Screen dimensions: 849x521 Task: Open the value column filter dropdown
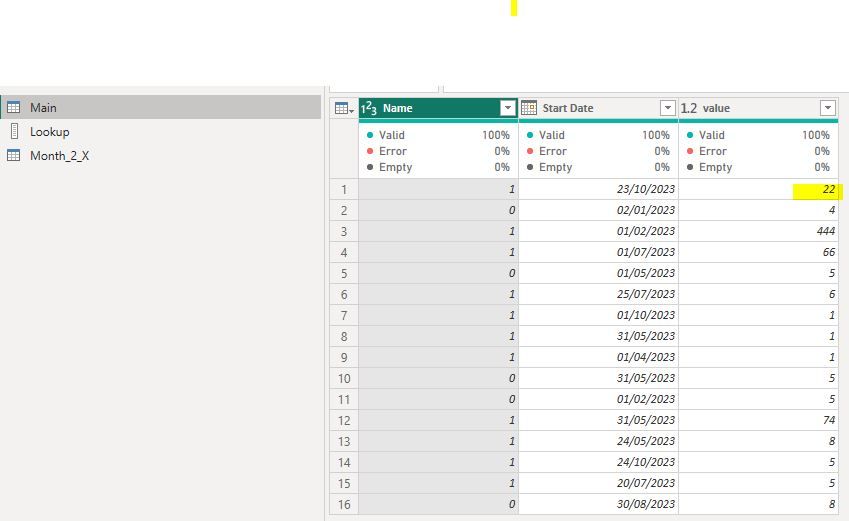pyautogui.click(x=827, y=108)
